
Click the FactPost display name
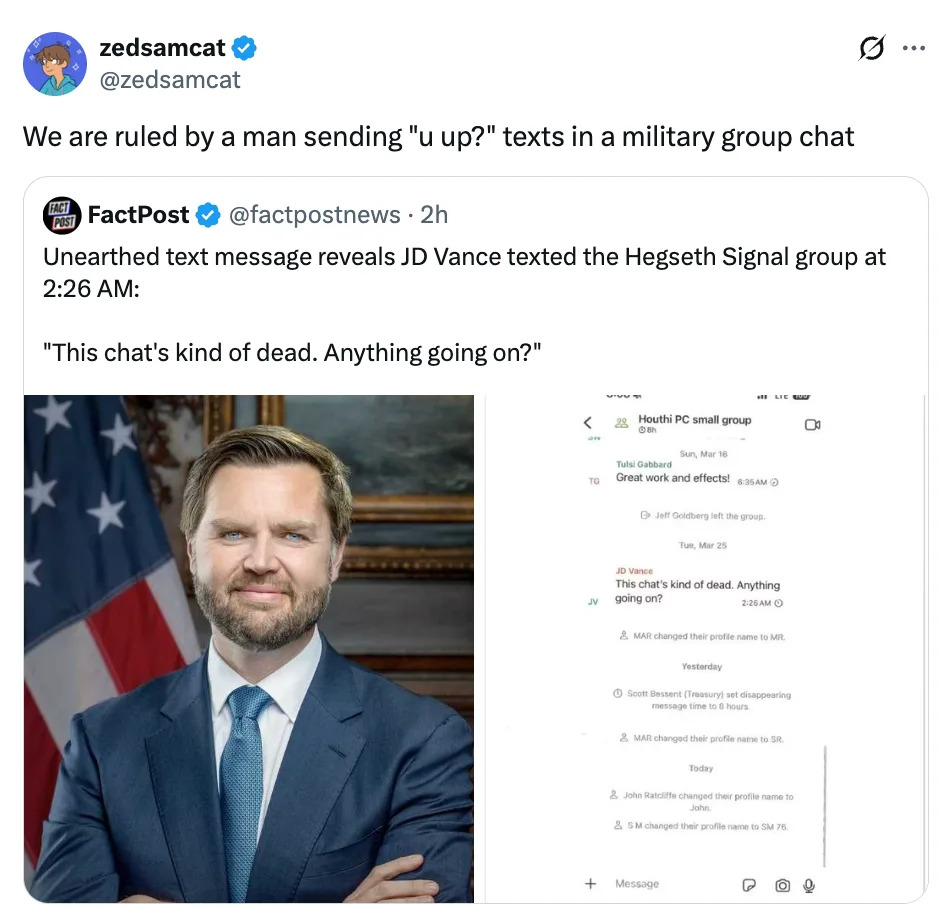click(138, 215)
